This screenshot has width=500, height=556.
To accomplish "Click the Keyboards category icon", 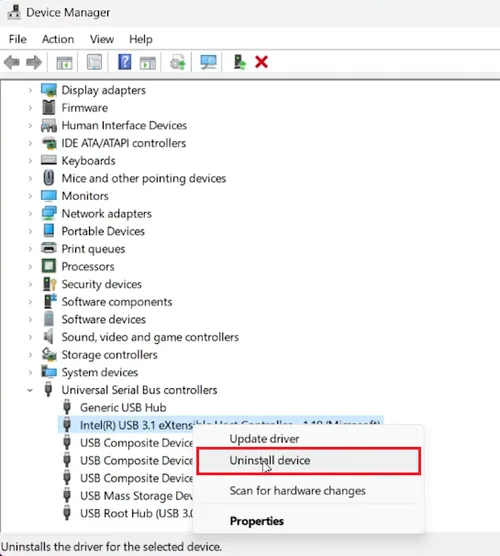I will pyautogui.click(x=49, y=160).
